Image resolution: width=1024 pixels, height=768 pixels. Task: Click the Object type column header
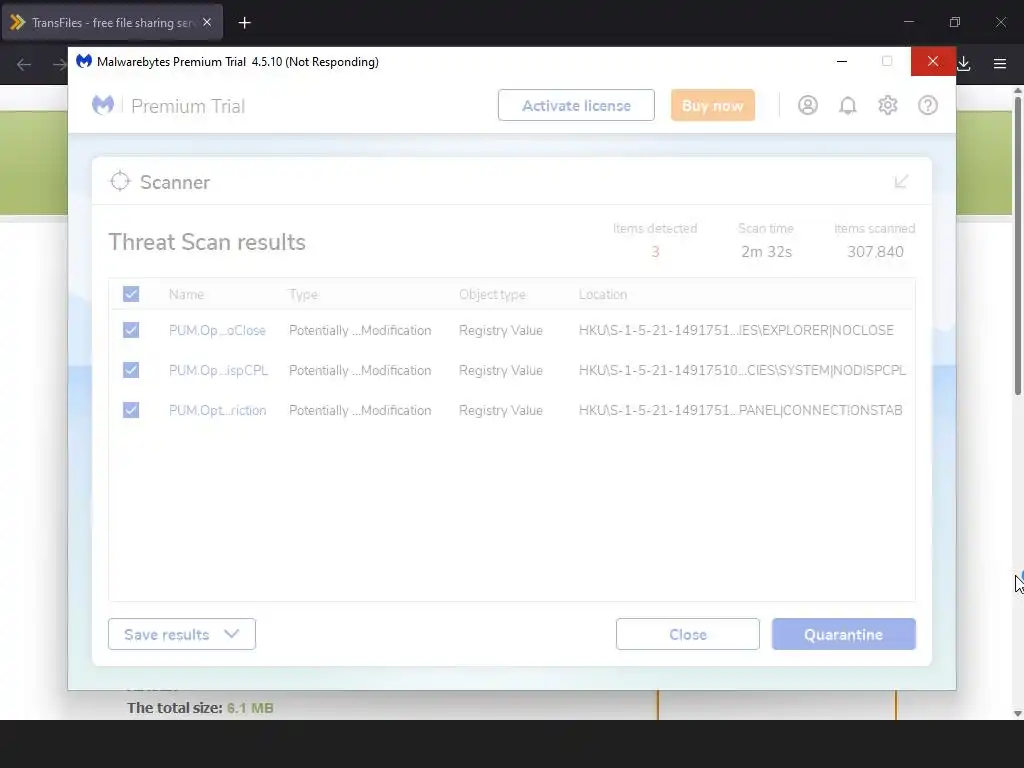coord(492,295)
